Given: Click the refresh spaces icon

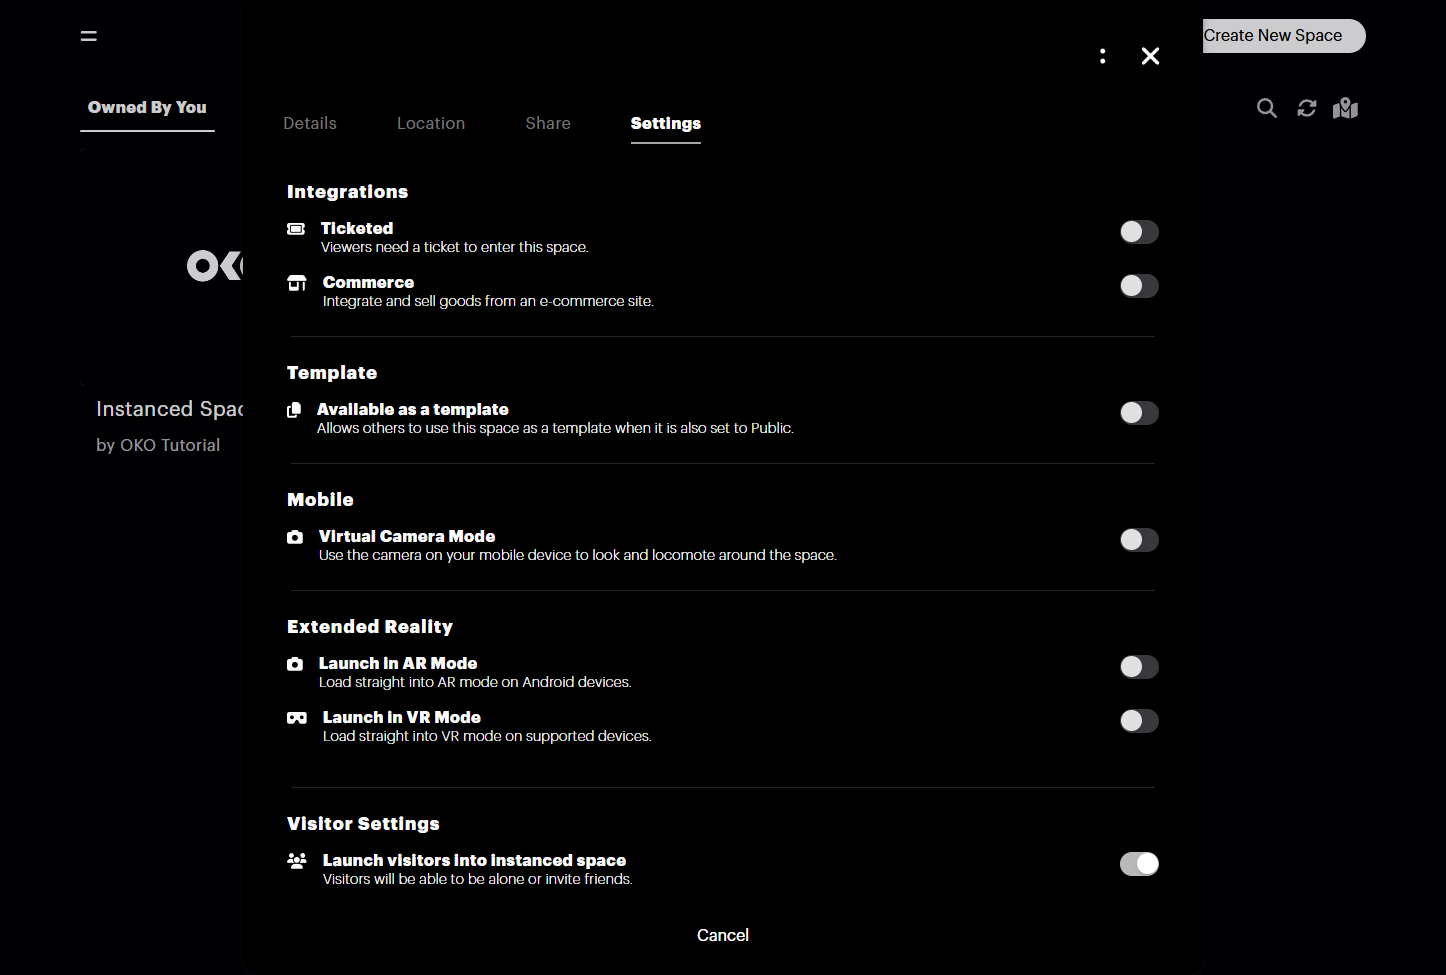Looking at the screenshot, I should [1306, 108].
